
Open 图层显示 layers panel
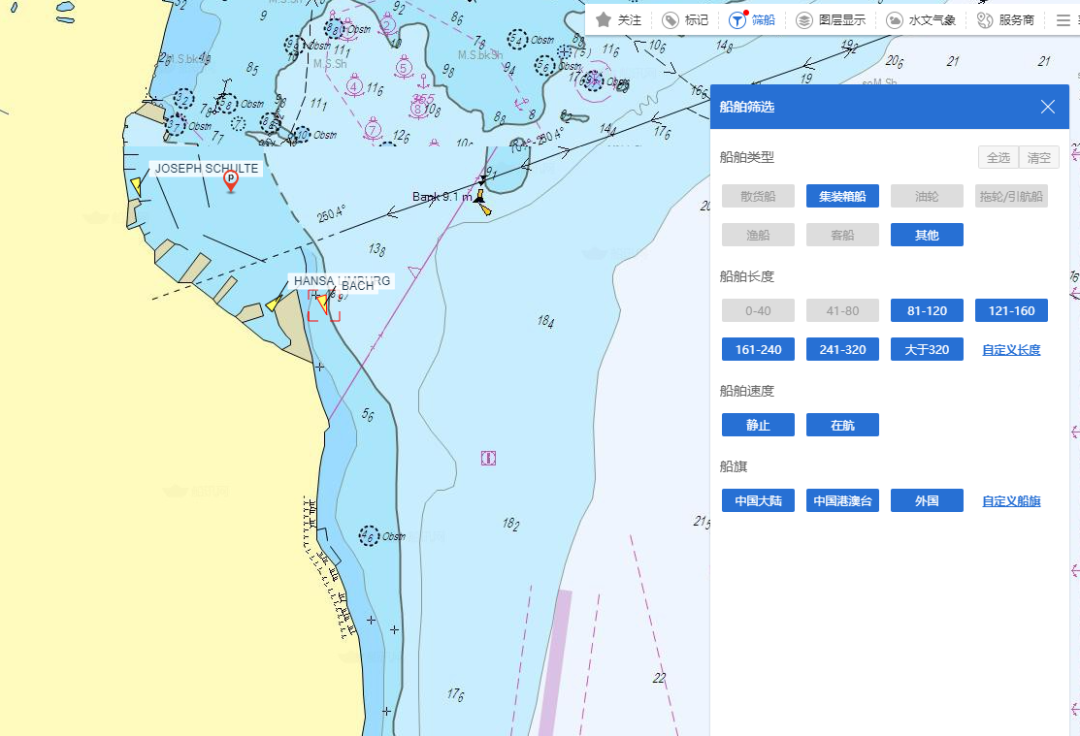[804, 20]
